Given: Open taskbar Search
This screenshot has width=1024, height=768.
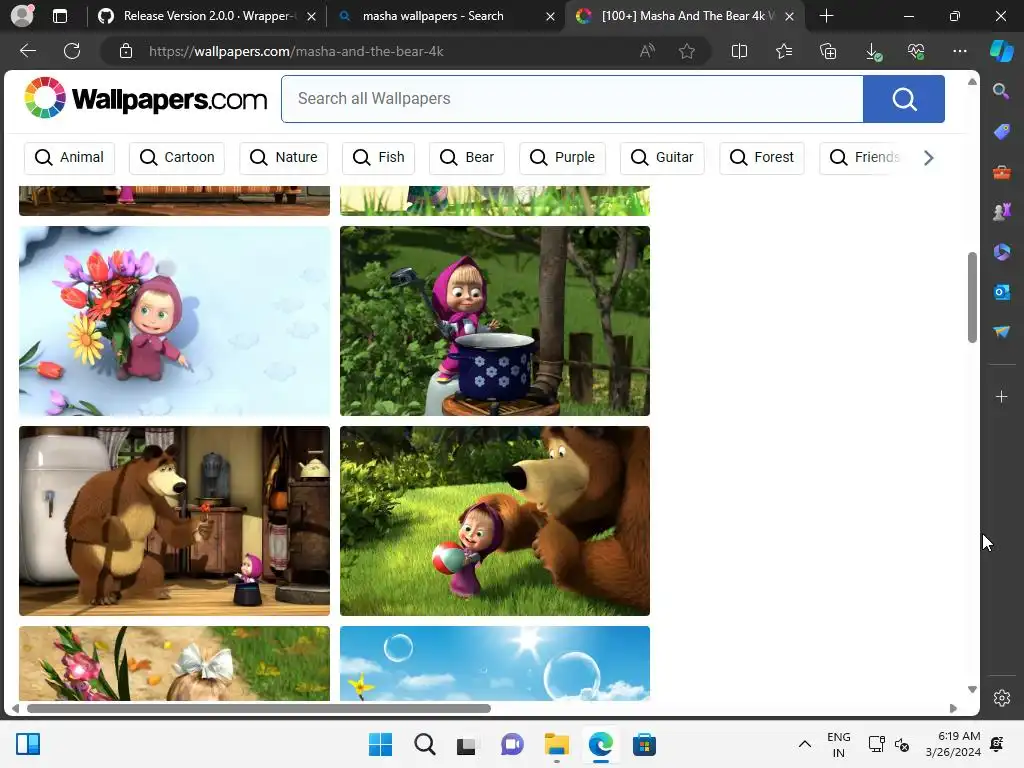Looking at the screenshot, I should coord(424,744).
